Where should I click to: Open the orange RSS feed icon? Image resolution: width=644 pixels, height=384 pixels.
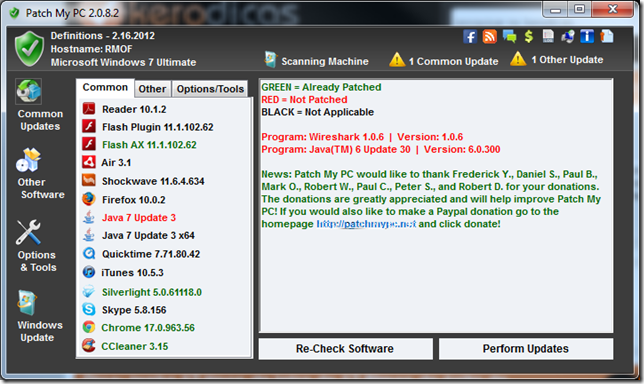[489, 37]
